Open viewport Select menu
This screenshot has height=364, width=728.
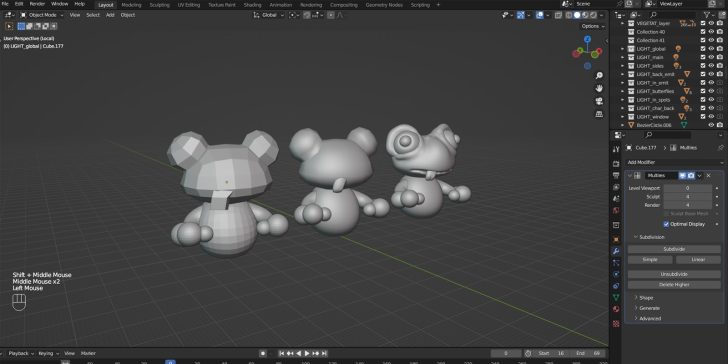(93, 15)
